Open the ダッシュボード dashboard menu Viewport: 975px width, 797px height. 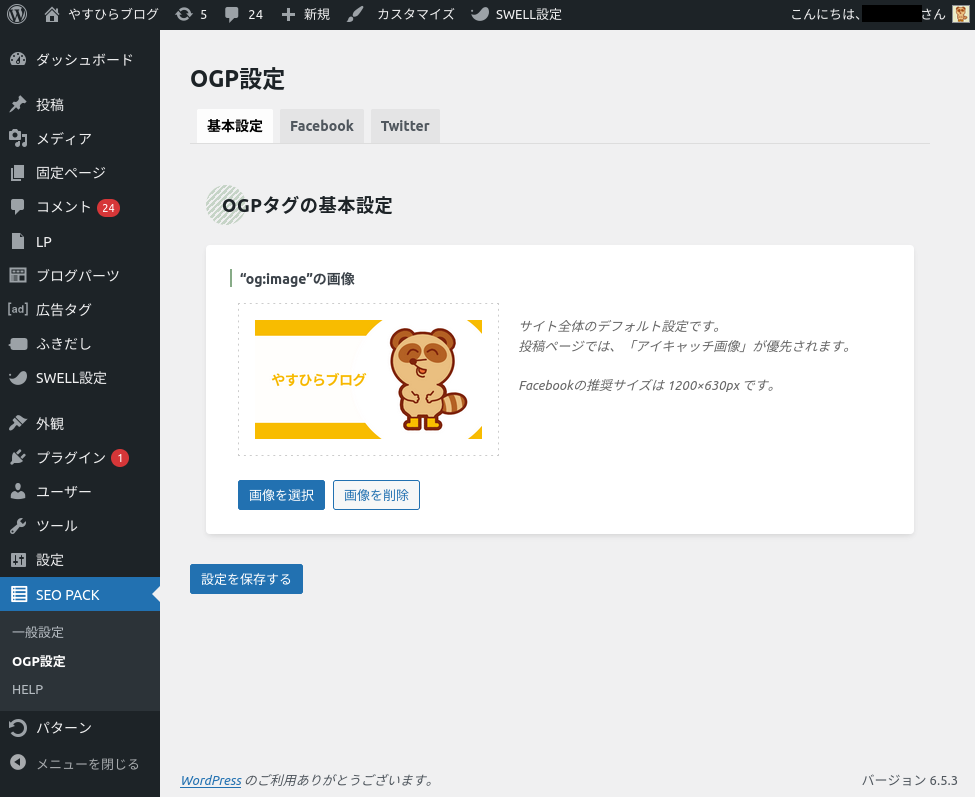click(84, 60)
